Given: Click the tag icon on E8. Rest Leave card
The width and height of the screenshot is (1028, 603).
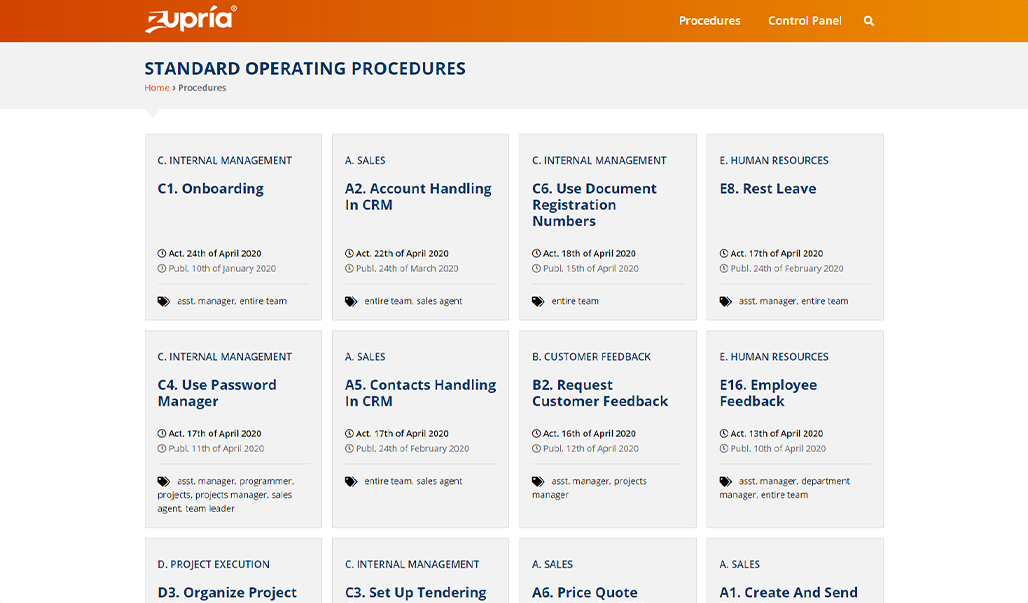Looking at the screenshot, I should point(726,301).
